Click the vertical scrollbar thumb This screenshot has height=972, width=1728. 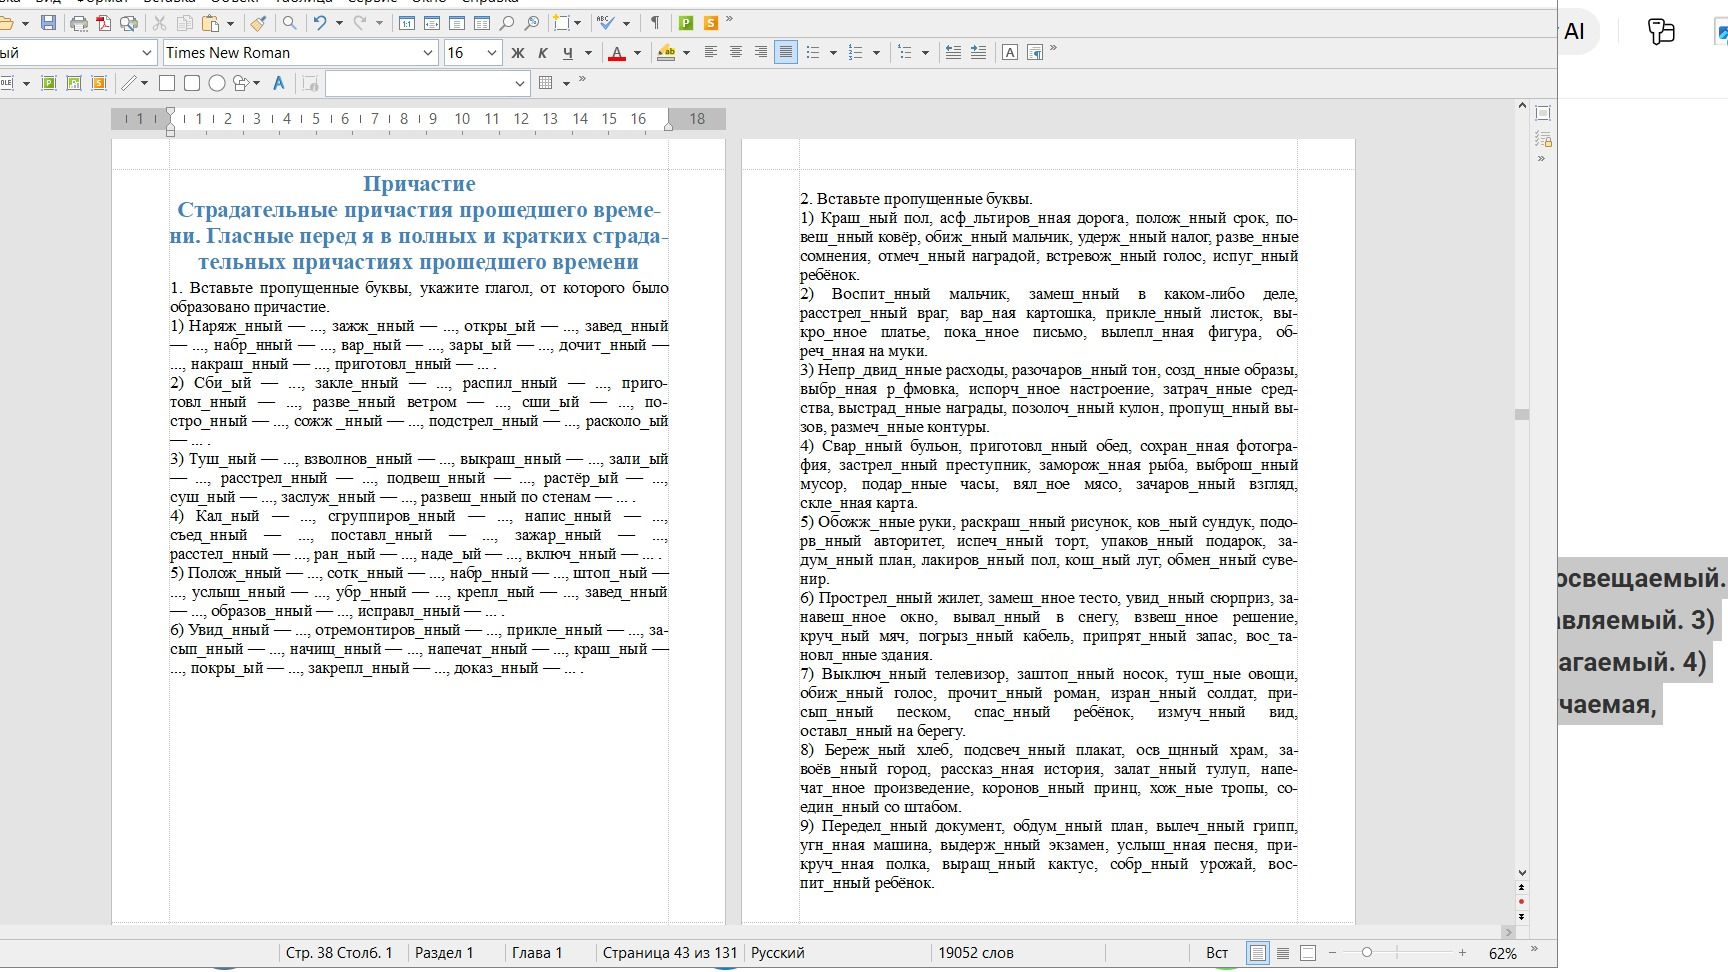[x=1522, y=414]
